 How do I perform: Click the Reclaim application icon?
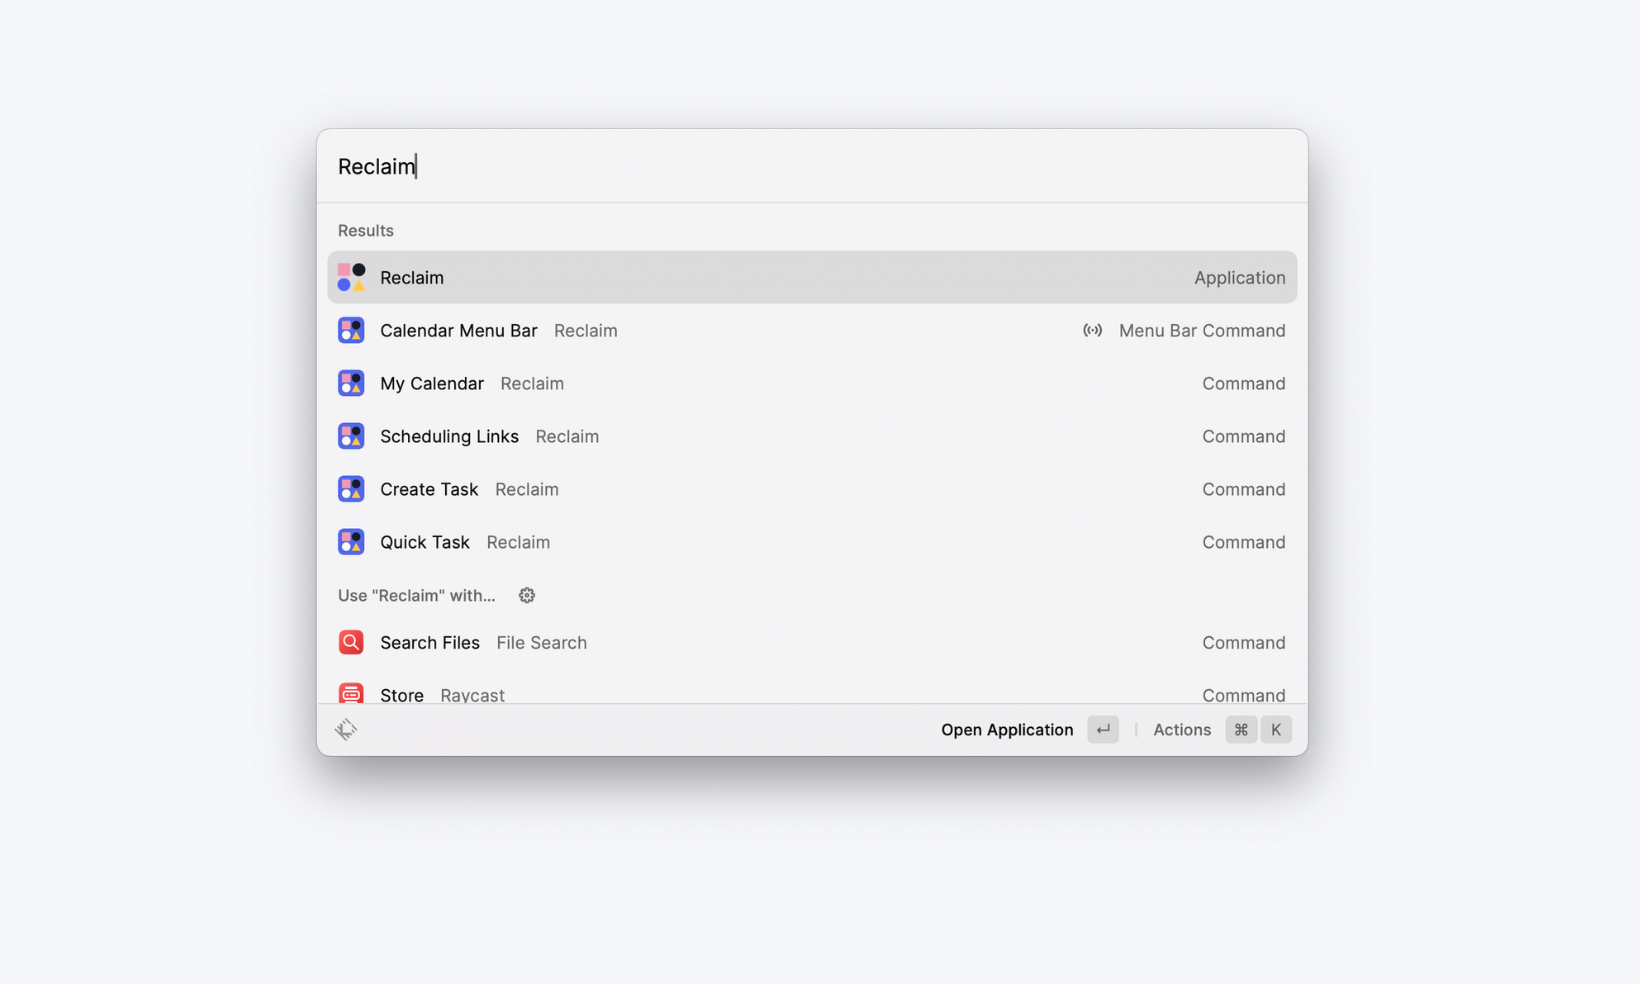point(351,277)
